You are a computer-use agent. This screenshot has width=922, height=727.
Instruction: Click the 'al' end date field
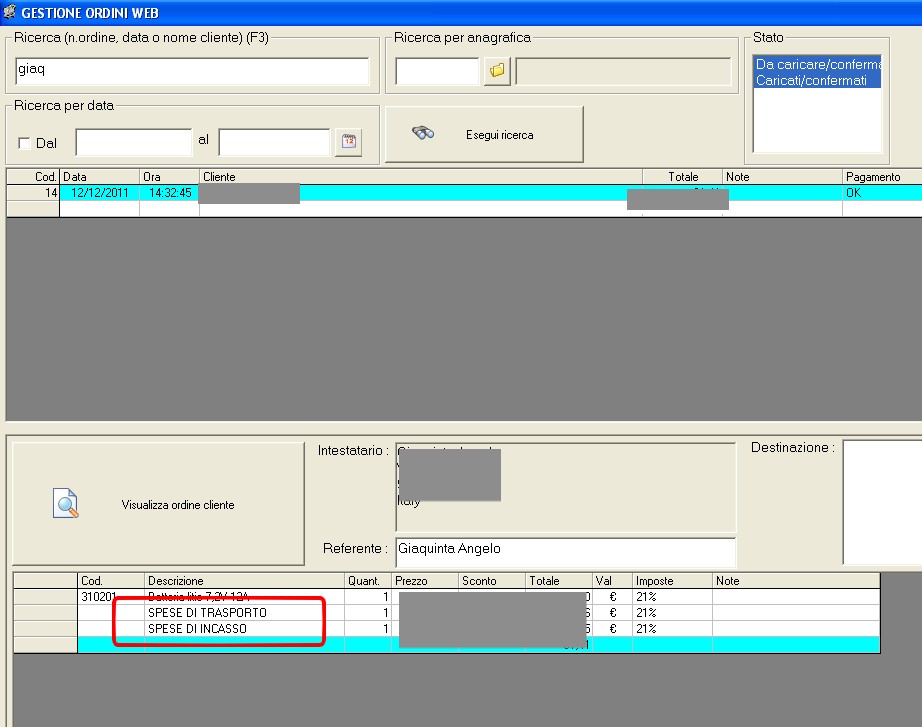[x=274, y=142]
